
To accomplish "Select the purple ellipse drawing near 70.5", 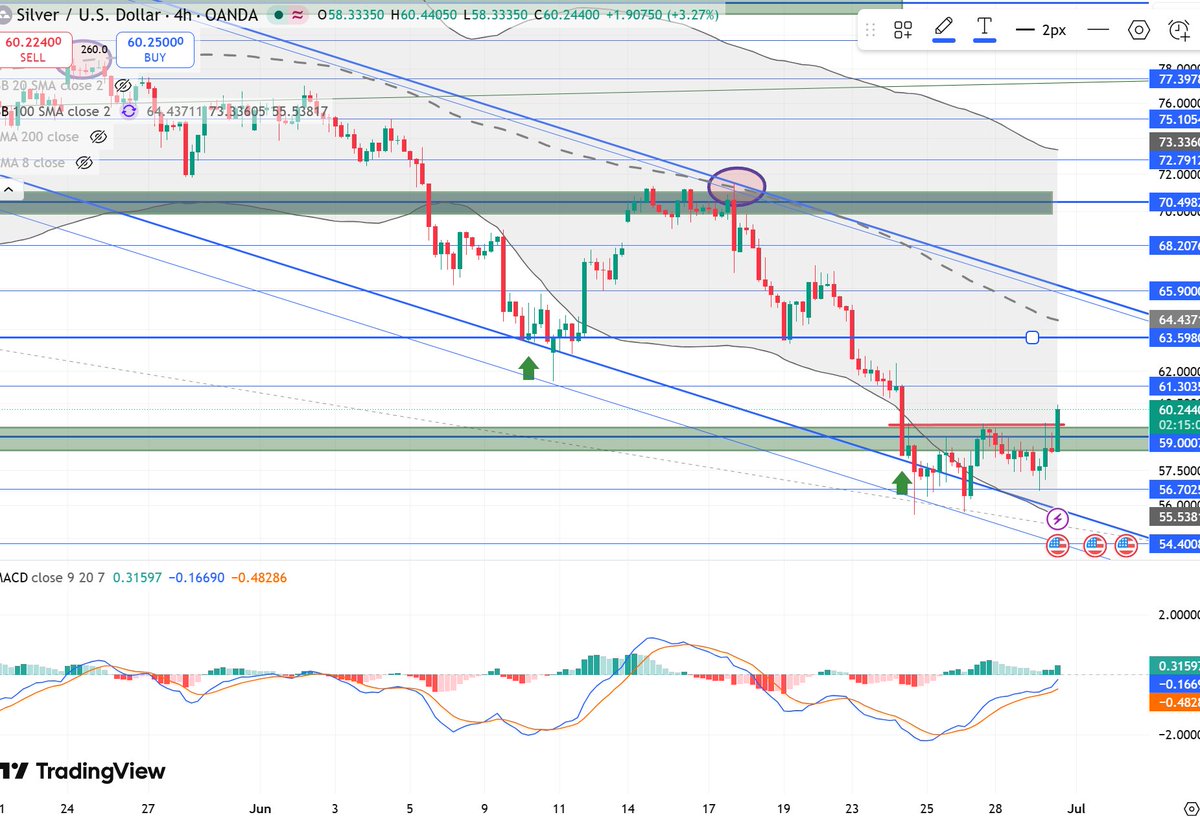I will click(x=737, y=186).
